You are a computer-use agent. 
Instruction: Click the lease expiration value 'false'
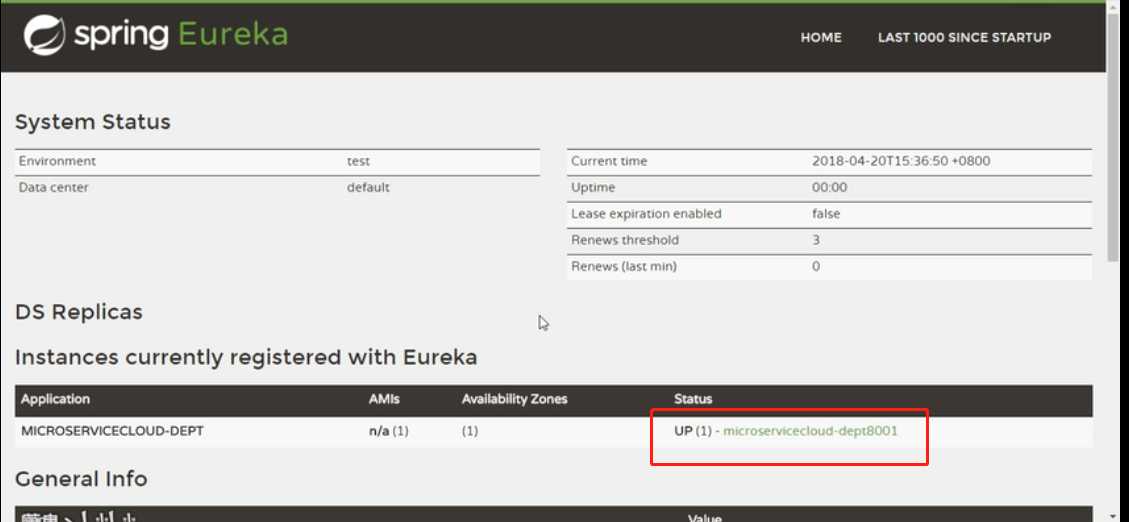(x=826, y=214)
